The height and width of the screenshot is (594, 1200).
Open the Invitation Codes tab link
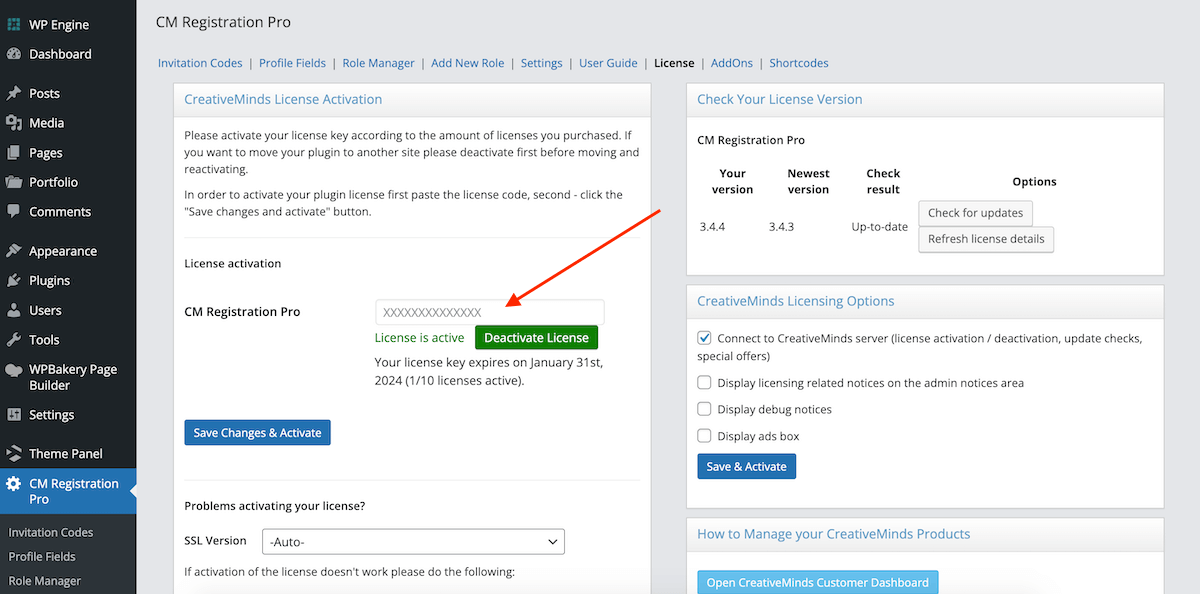tap(200, 63)
